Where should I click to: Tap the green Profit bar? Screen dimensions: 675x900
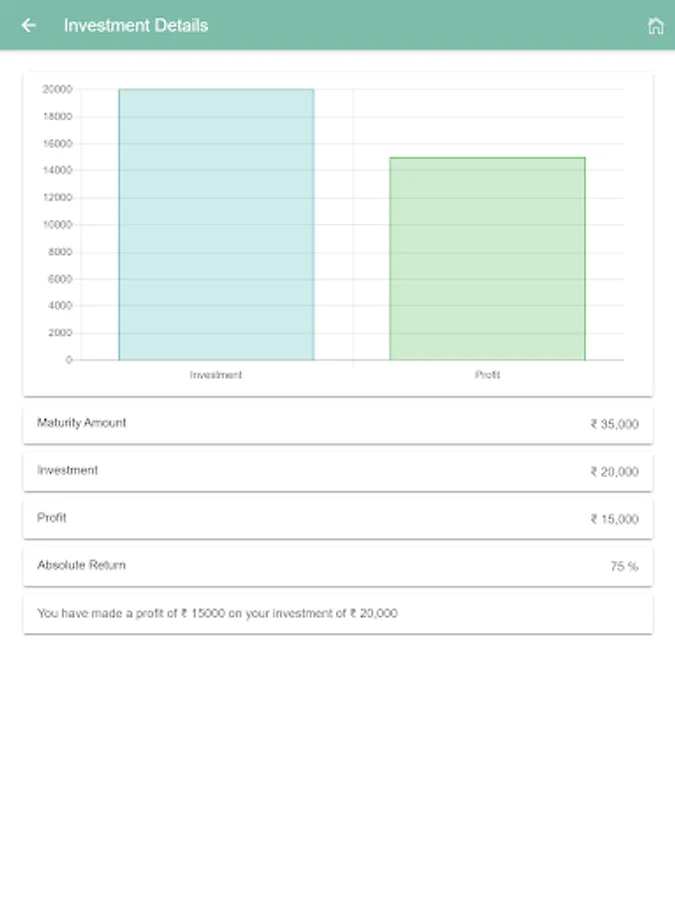coord(487,259)
